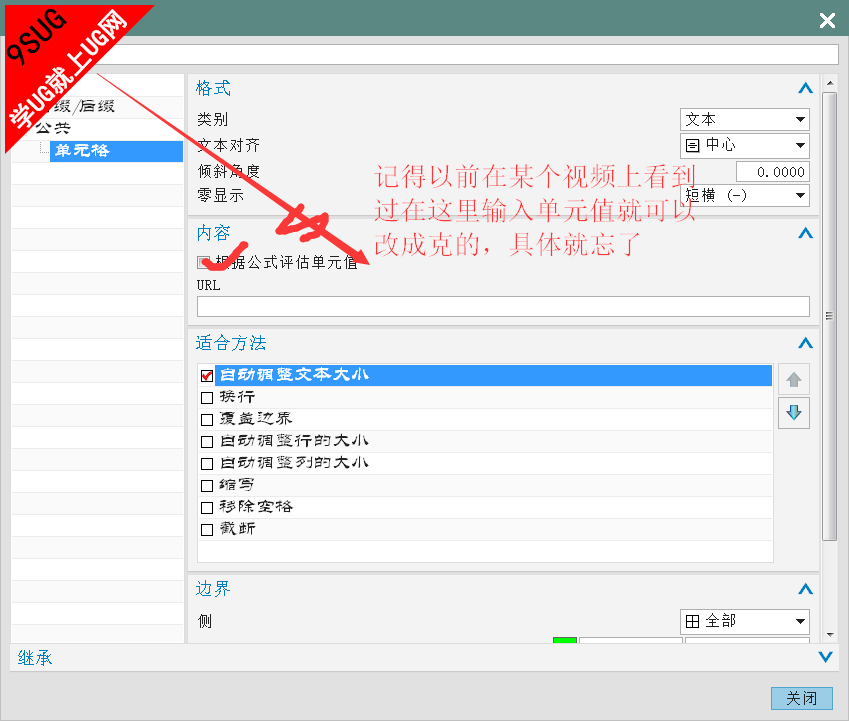
Task: Move fit method up with arrow button
Action: coord(793,379)
